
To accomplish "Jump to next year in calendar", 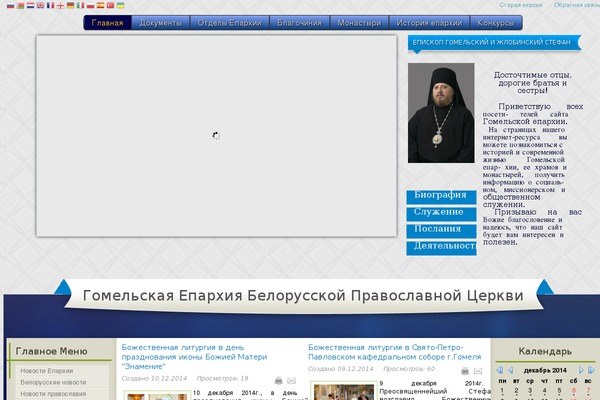I will 591,370.
